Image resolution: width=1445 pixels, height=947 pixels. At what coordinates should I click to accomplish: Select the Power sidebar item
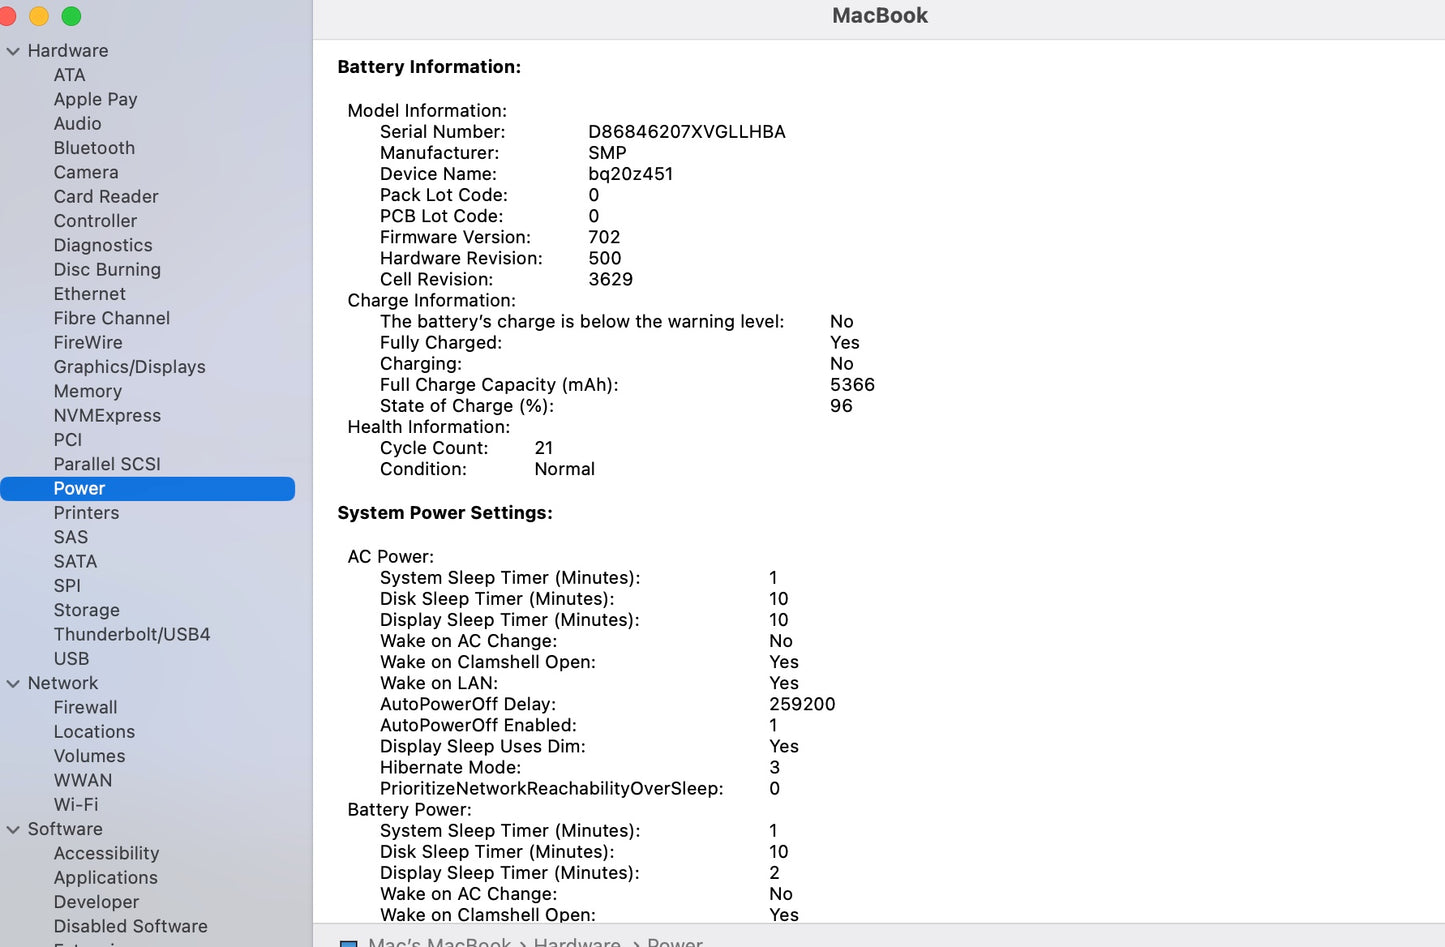tap(79, 488)
